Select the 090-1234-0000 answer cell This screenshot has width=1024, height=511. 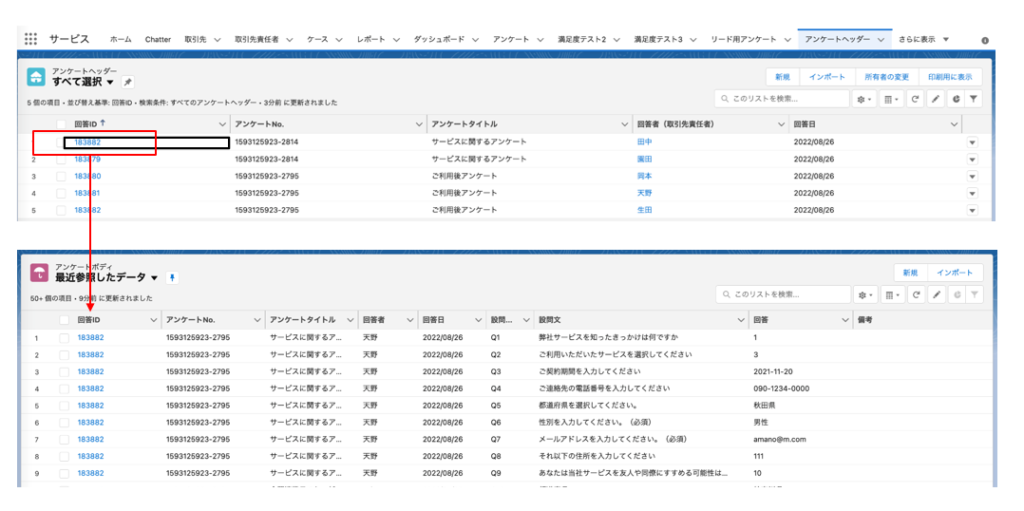tap(781, 389)
